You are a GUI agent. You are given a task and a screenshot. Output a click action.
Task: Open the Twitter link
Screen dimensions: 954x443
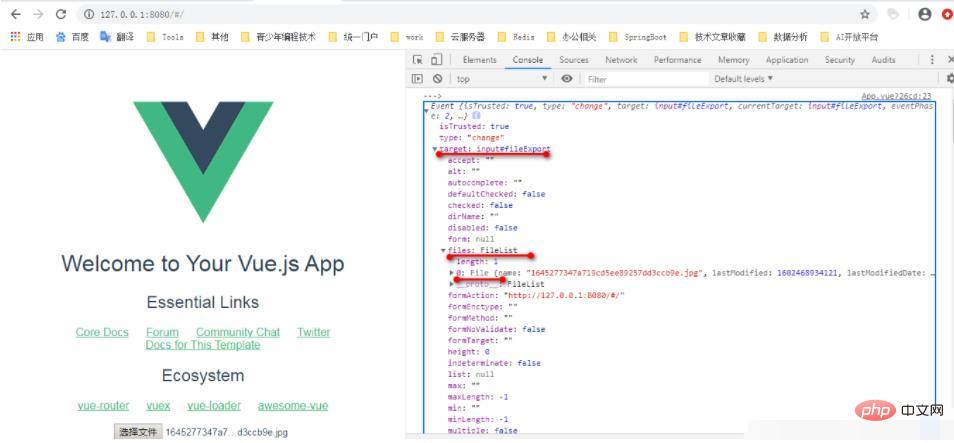[313, 332]
